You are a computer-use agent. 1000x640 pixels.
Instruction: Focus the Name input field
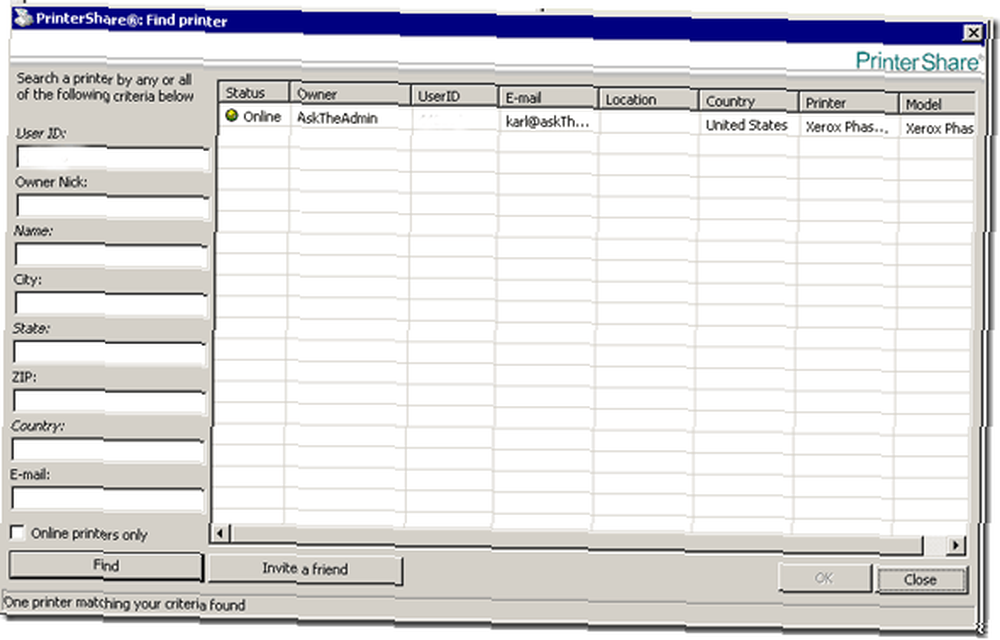click(111, 256)
